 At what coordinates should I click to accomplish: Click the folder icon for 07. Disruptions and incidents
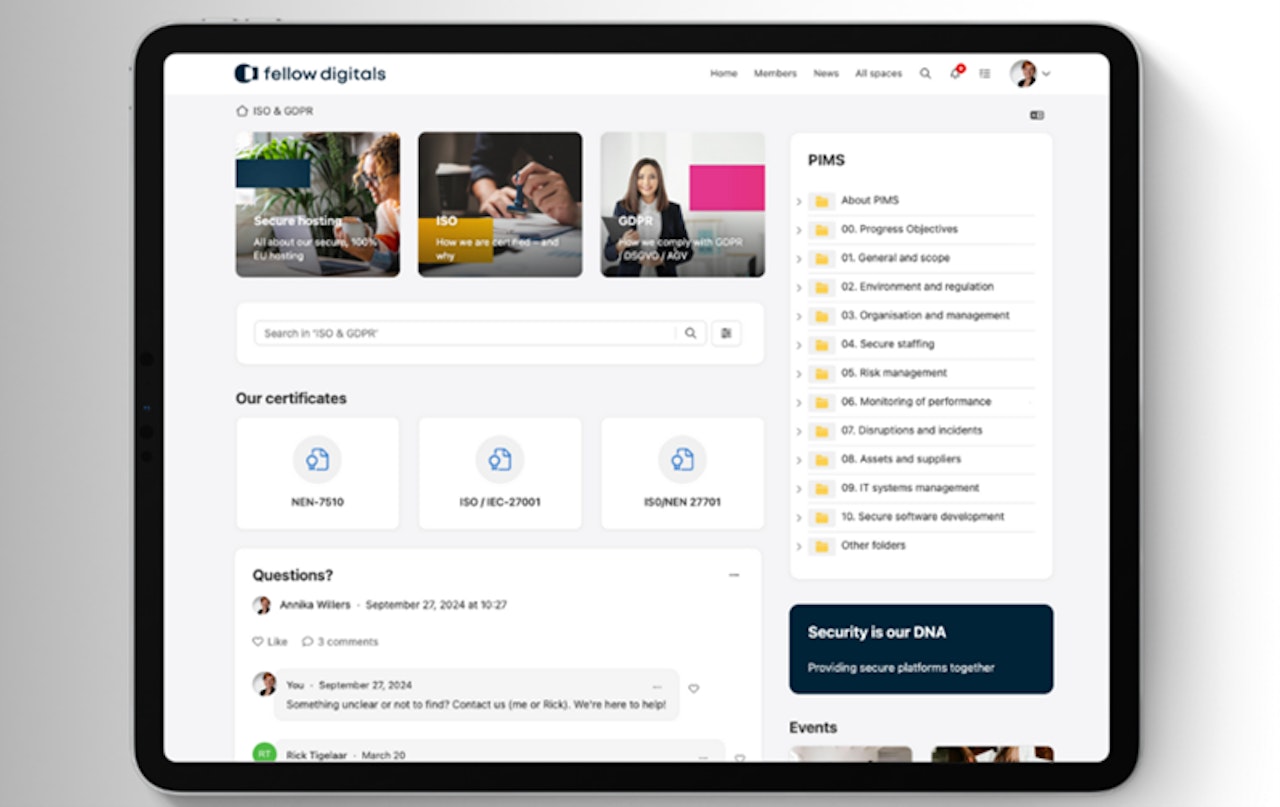pyautogui.click(x=821, y=431)
